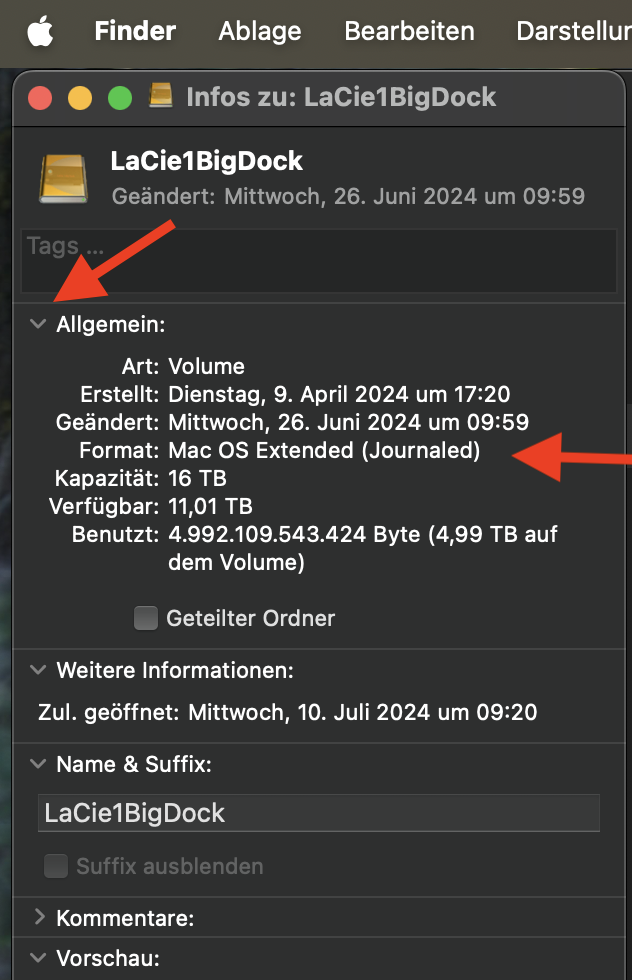Click the Tags input field
The image size is (632, 980).
coord(318,259)
